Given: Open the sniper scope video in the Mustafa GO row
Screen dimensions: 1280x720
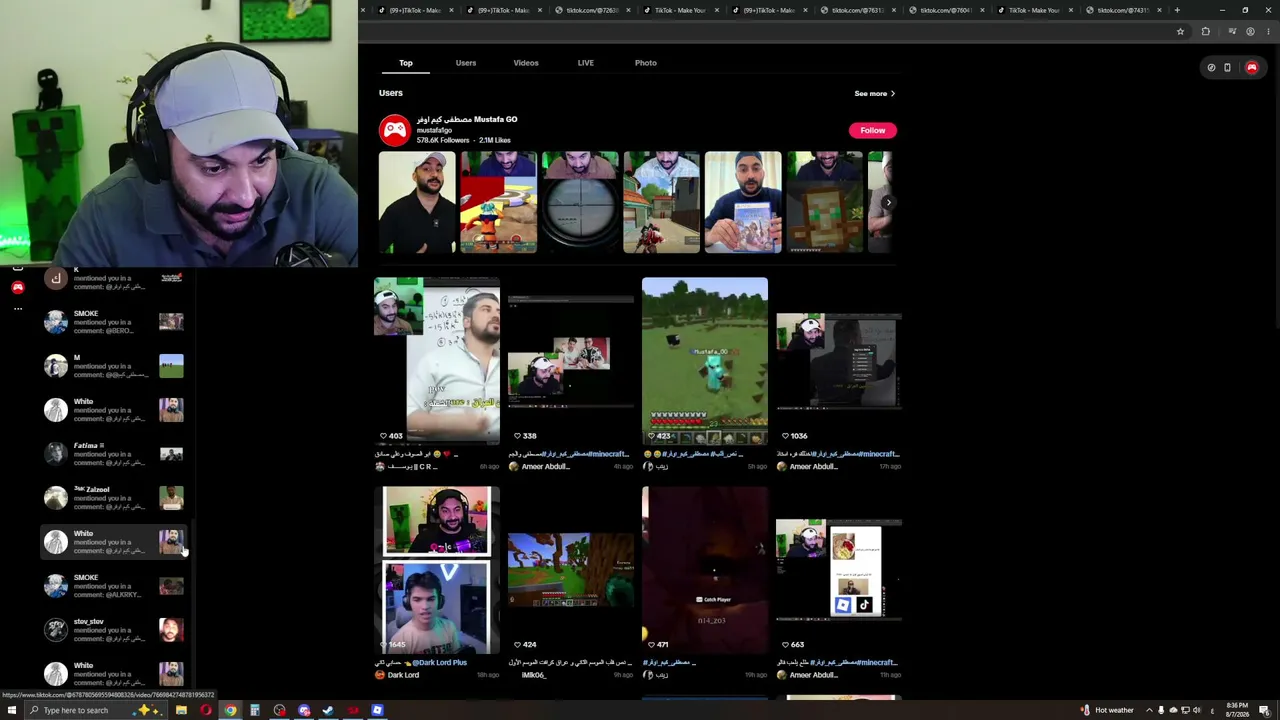Looking at the screenshot, I should click(580, 202).
